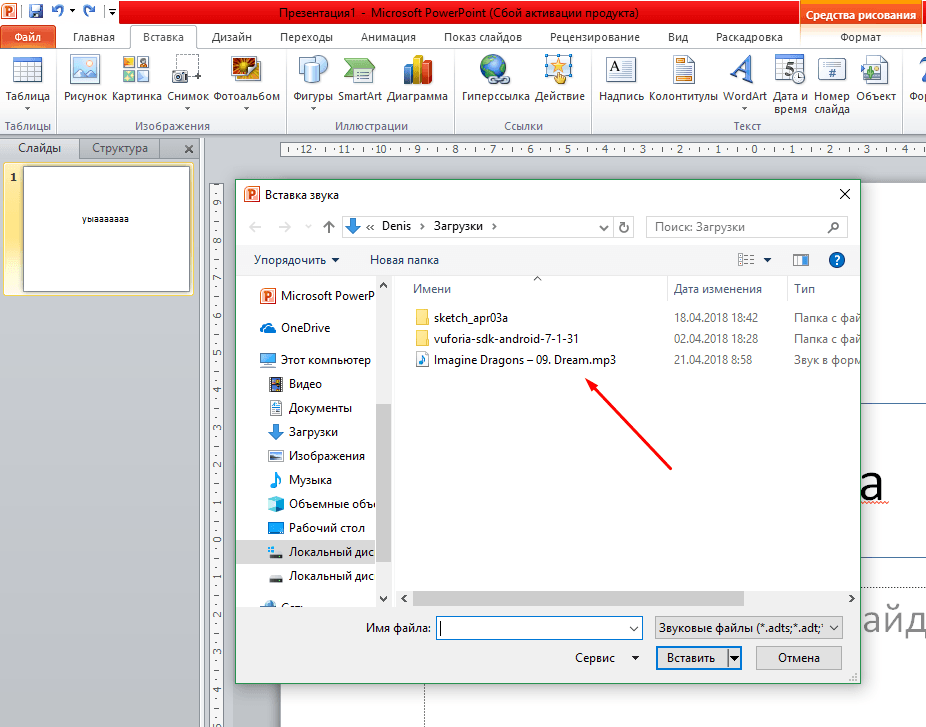Viewport: 926px width, 727px height.
Task: Customize the quick access toolbar dropdown
Action: [x=112, y=11]
